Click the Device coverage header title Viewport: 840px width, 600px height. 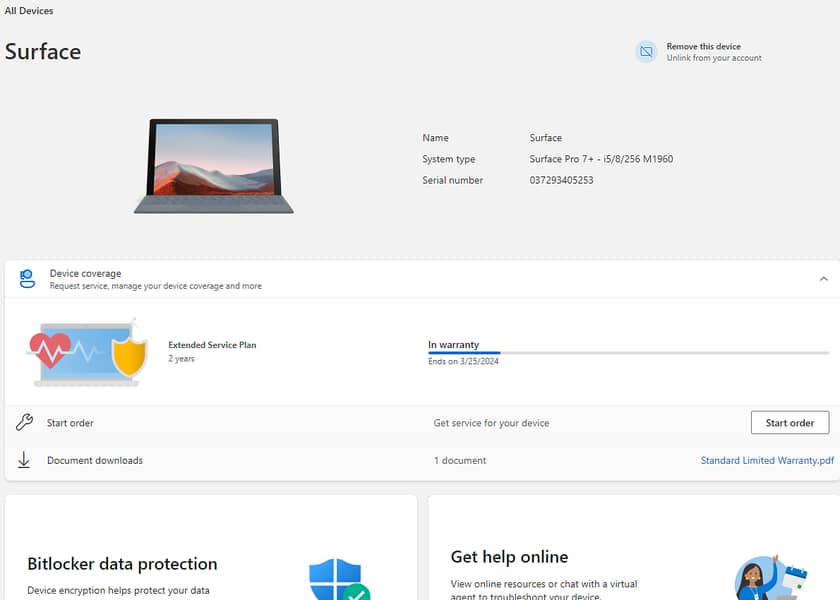tap(86, 273)
